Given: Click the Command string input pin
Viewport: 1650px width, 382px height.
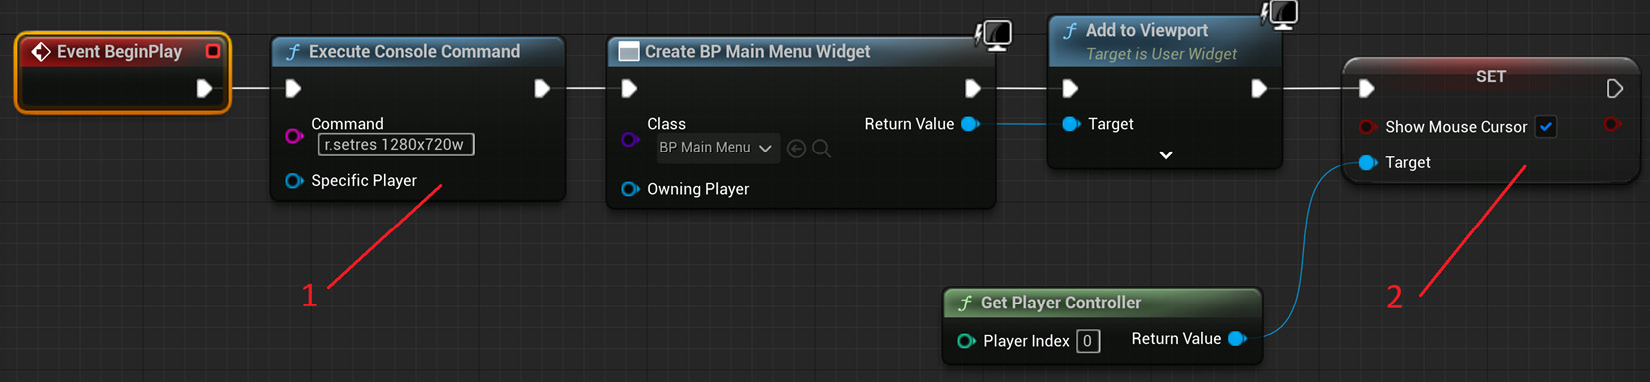Looking at the screenshot, I should click(x=294, y=135).
